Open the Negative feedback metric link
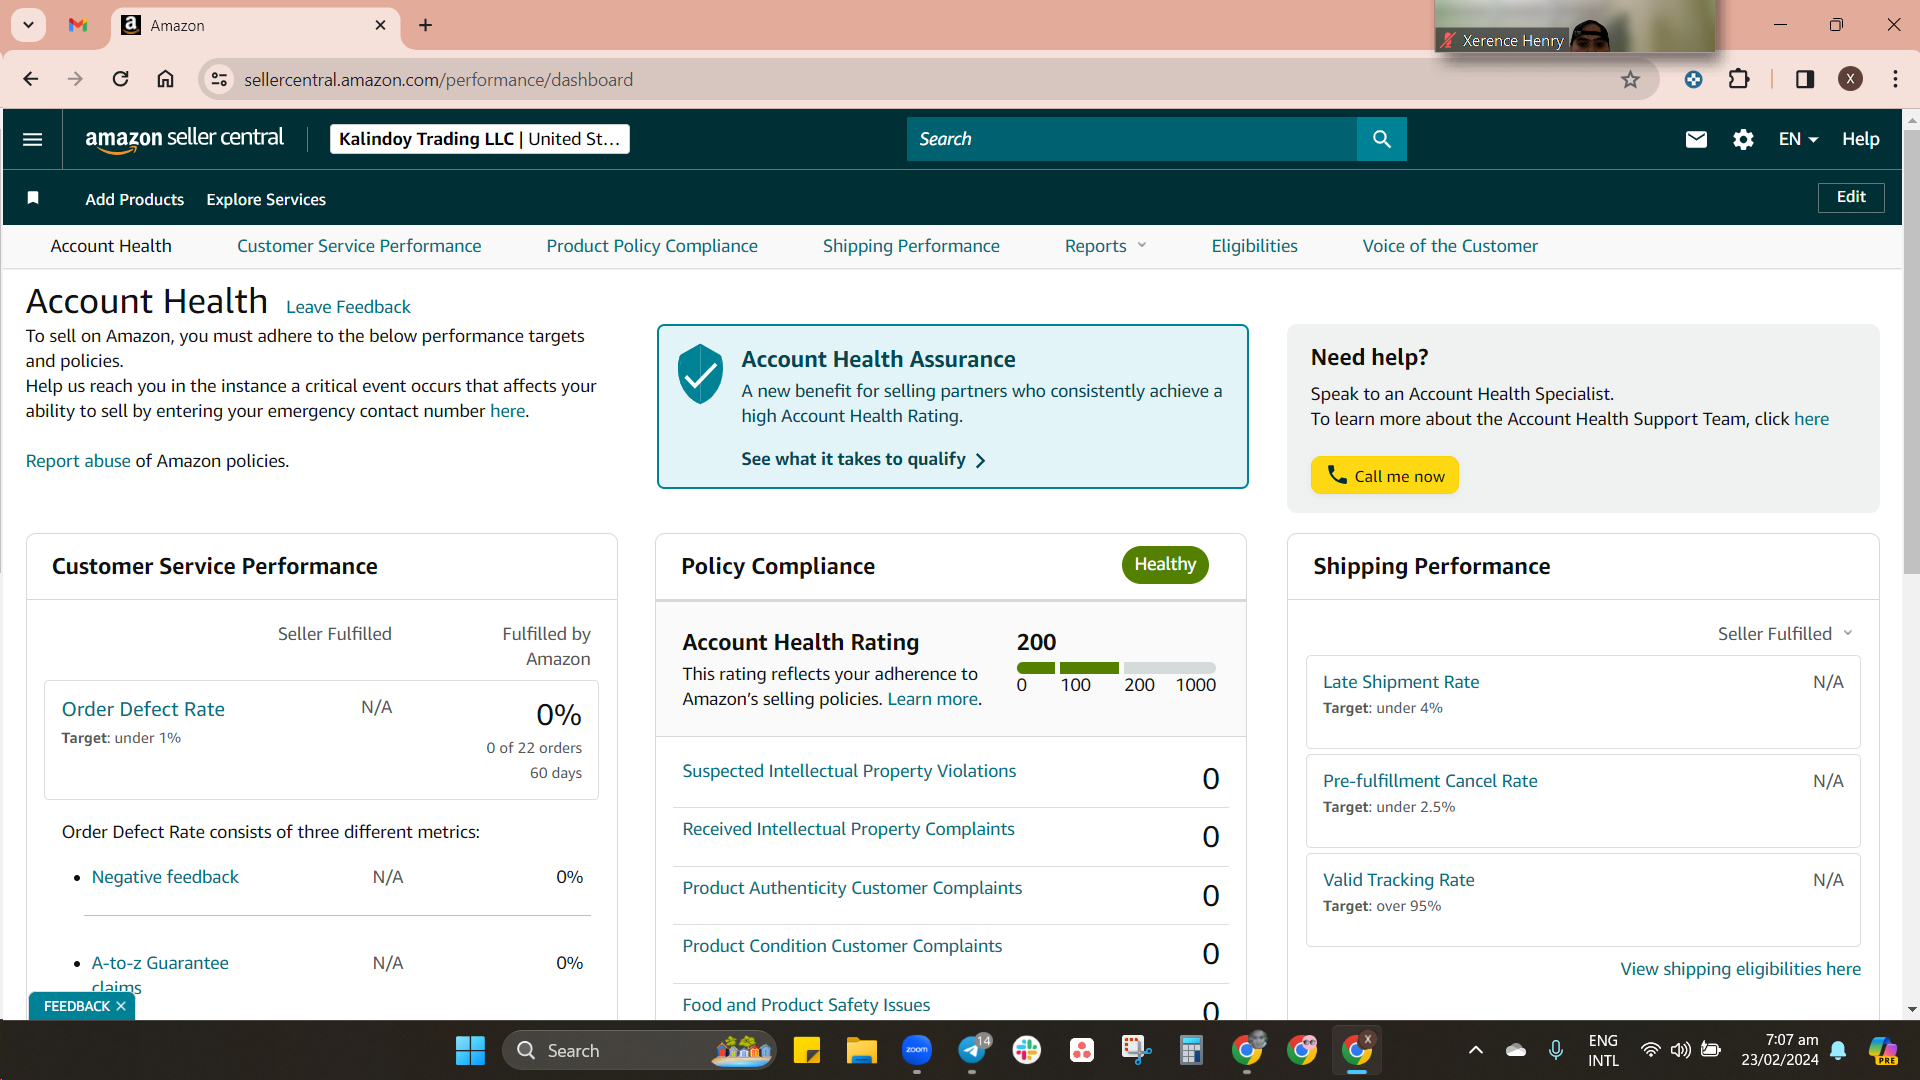 click(165, 877)
